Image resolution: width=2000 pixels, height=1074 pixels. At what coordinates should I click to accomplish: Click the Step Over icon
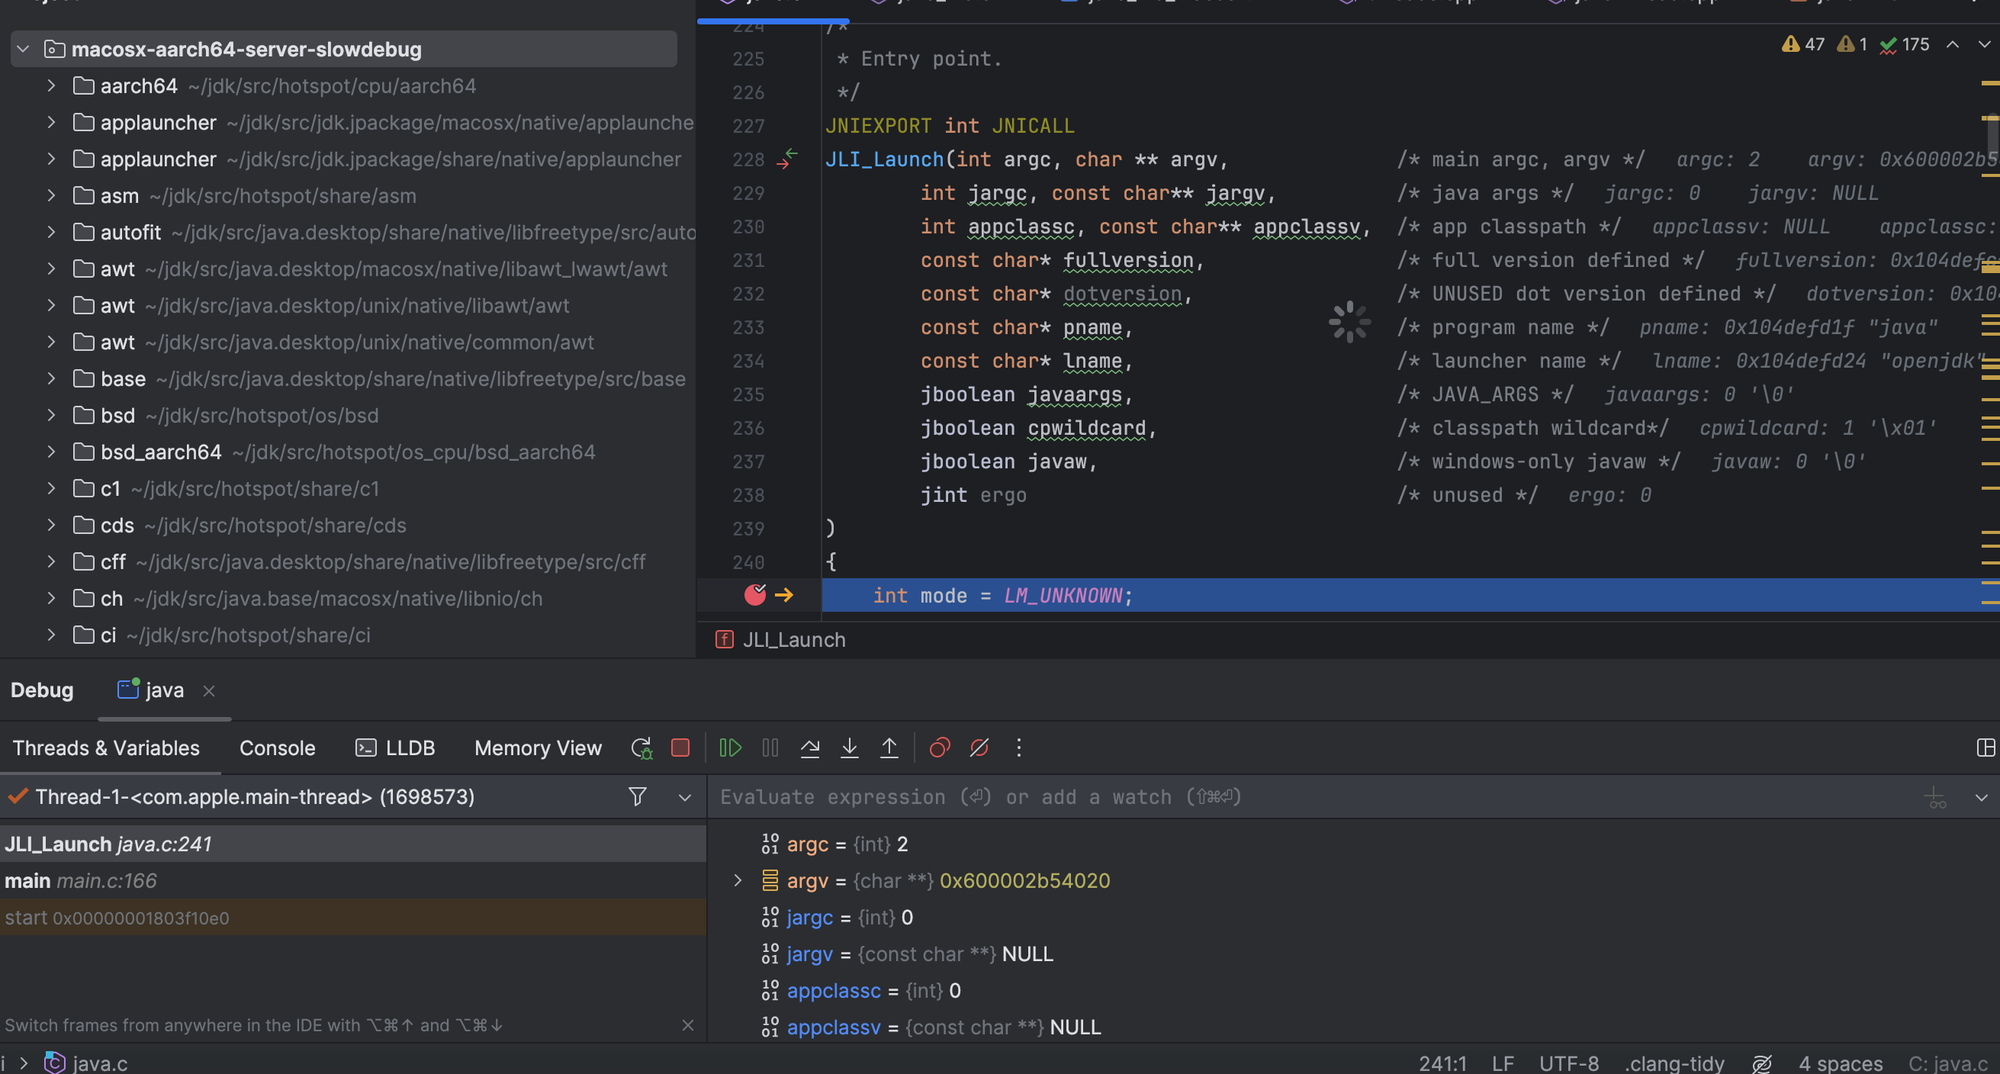(810, 748)
